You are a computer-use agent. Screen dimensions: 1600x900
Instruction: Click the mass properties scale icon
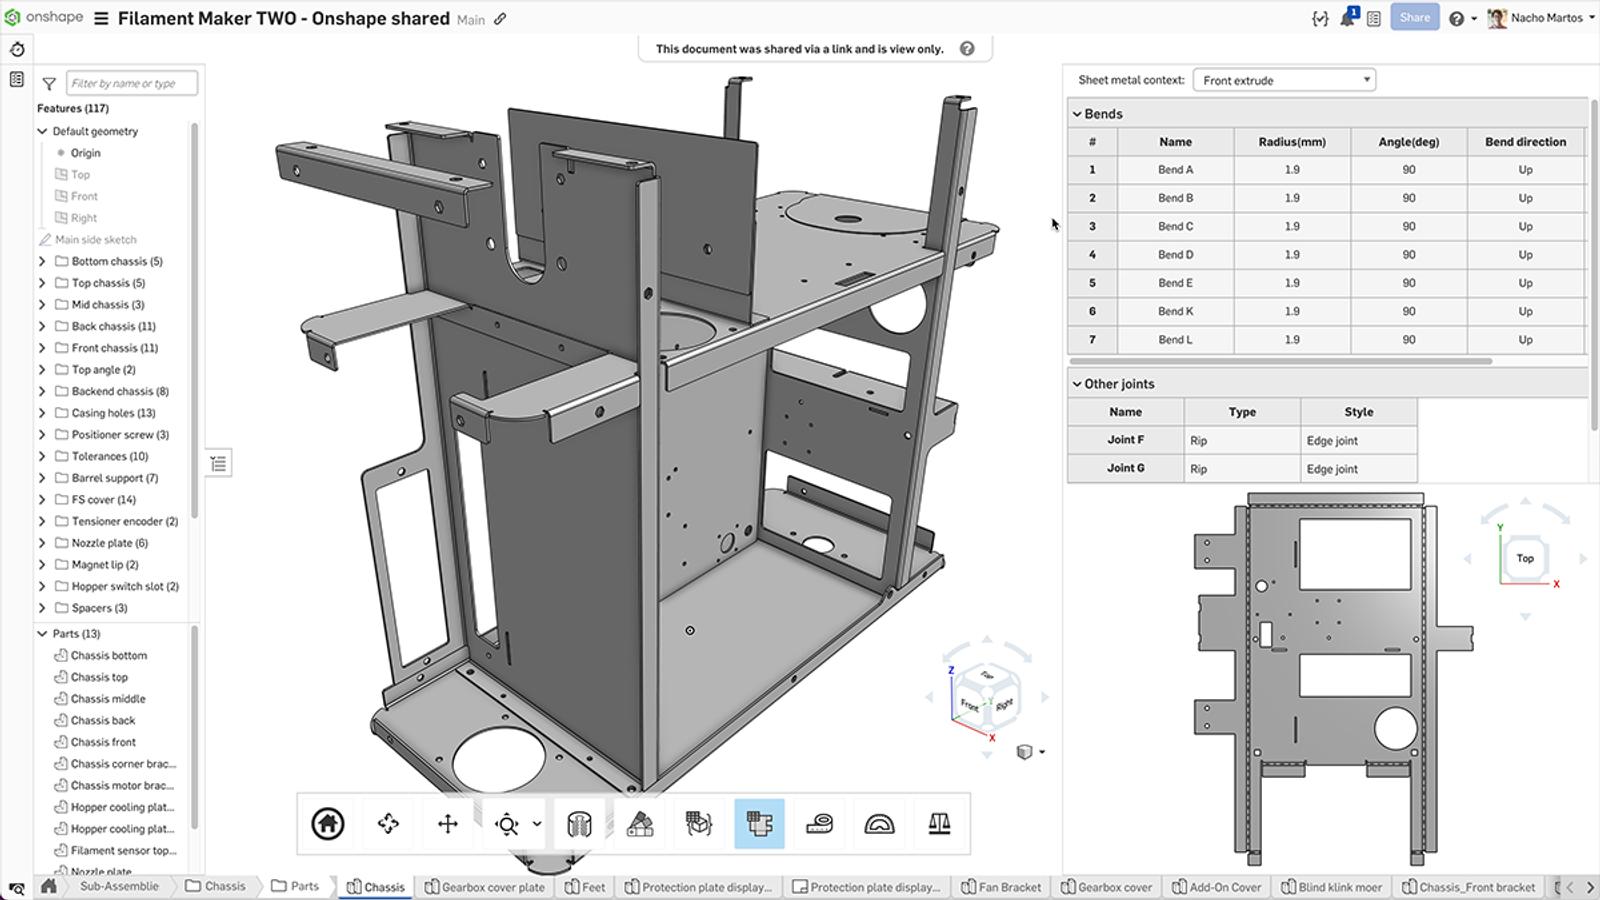(938, 824)
